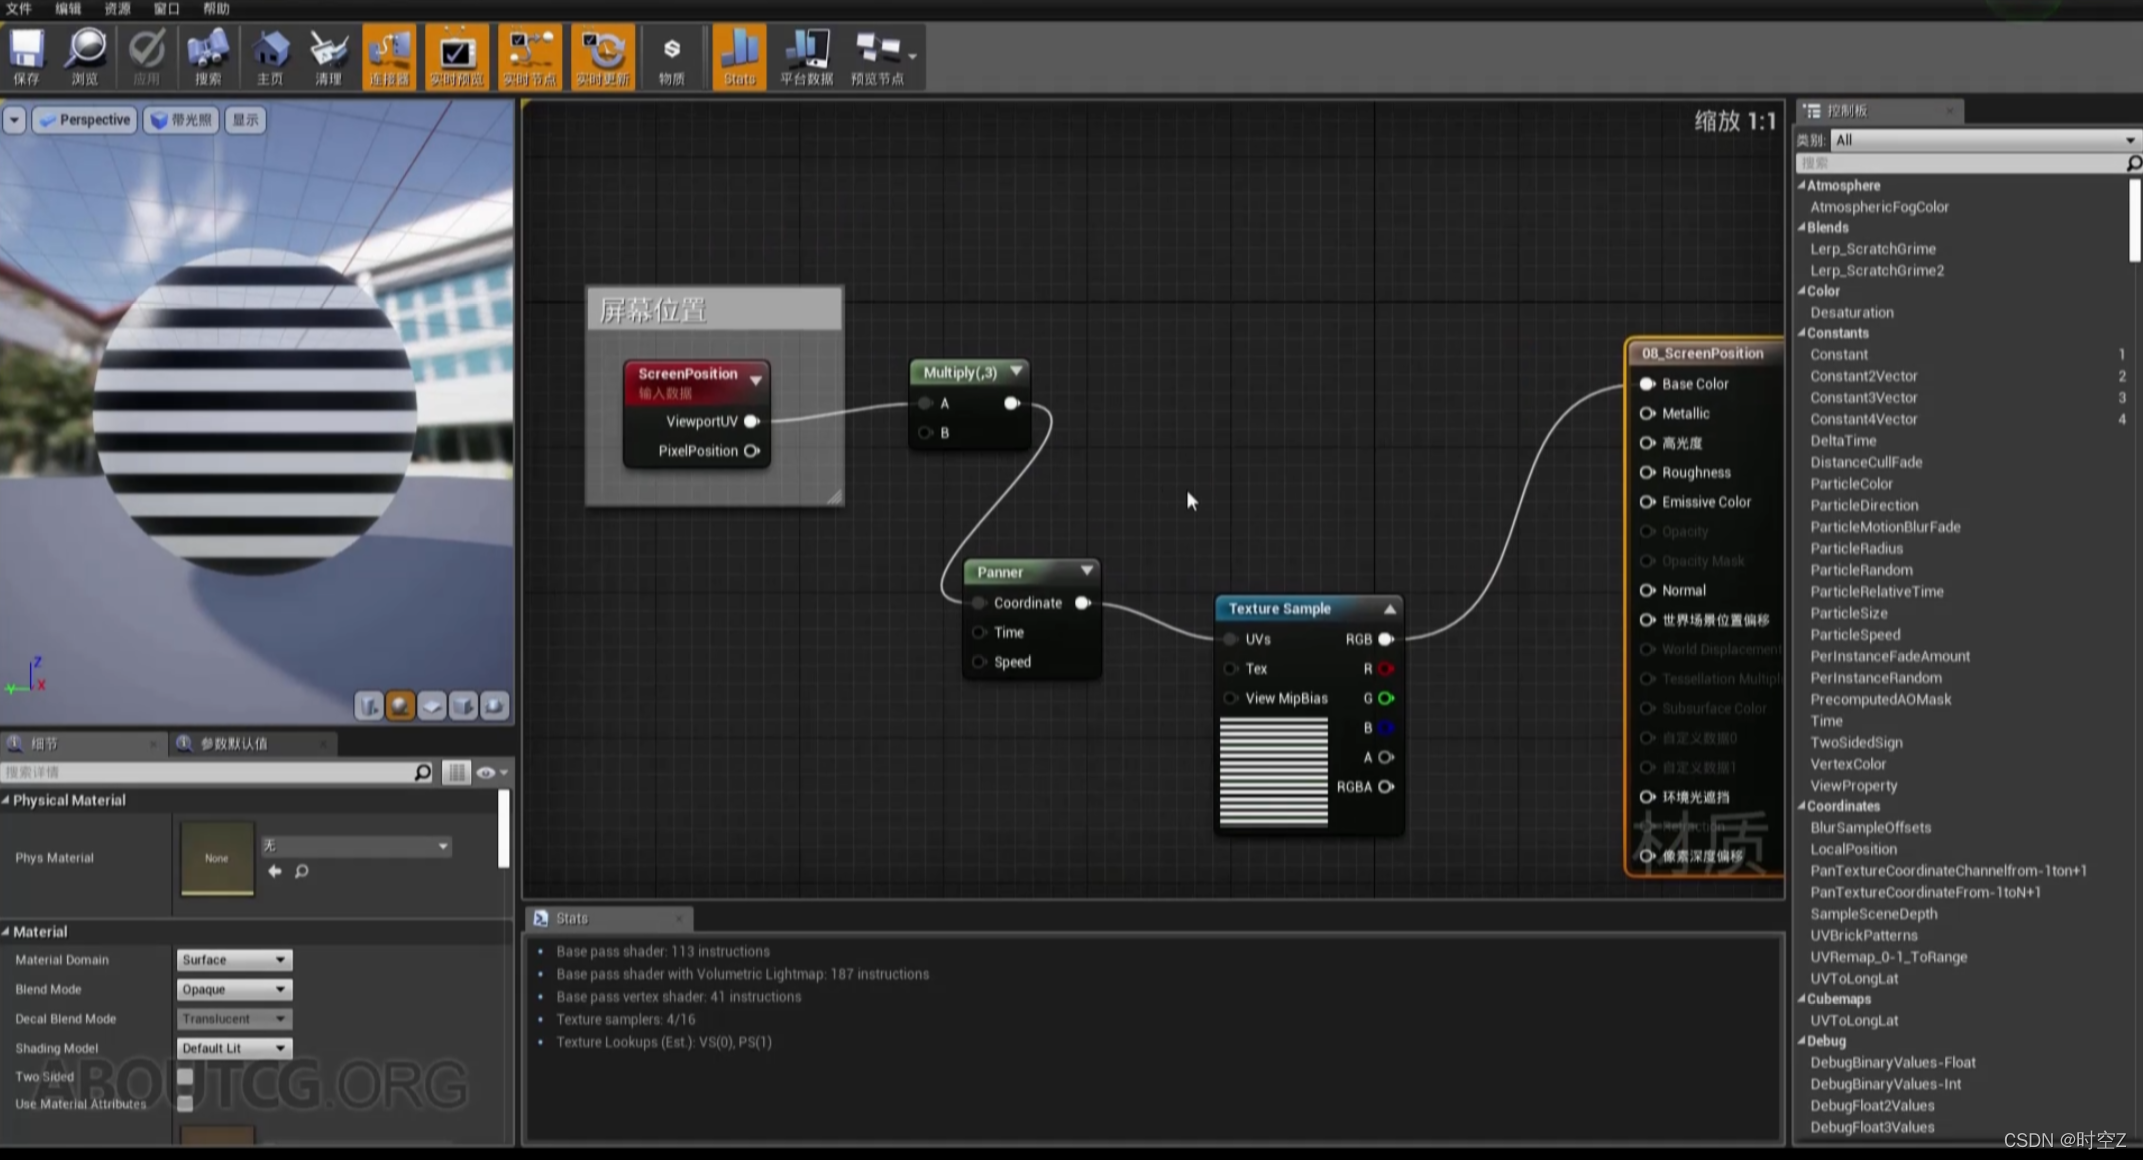This screenshot has width=2143, height=1160.
Task: Open the 编辑 (Edit) menu
Action: point(68,9)
